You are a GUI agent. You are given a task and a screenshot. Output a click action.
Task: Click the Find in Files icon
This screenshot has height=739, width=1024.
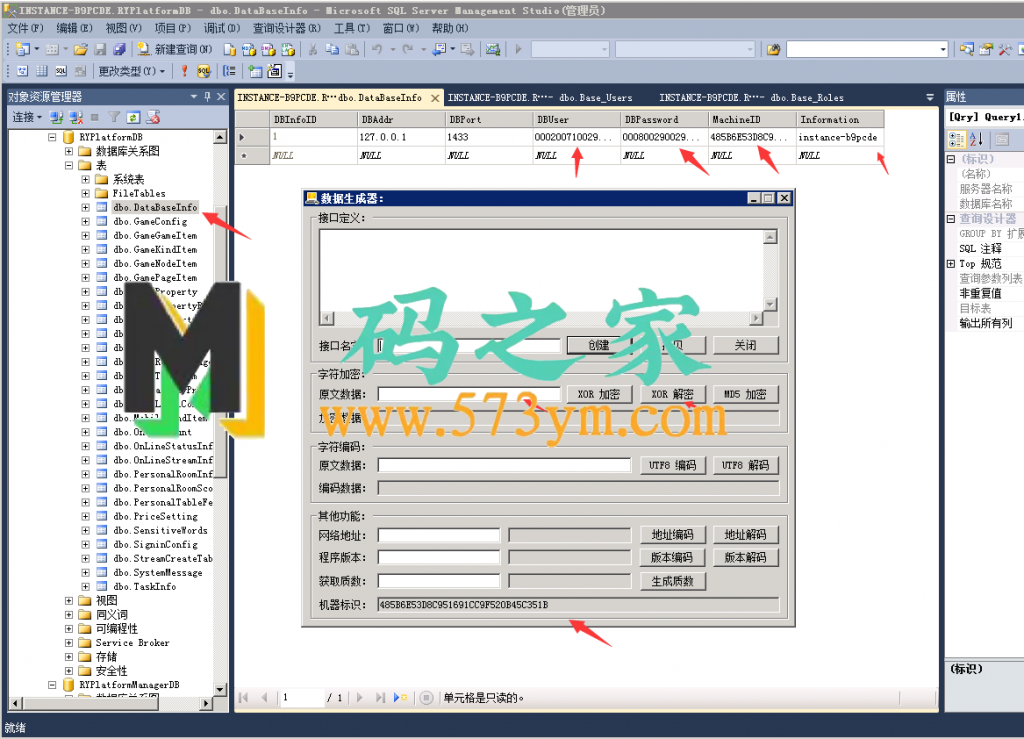[774, 50]
